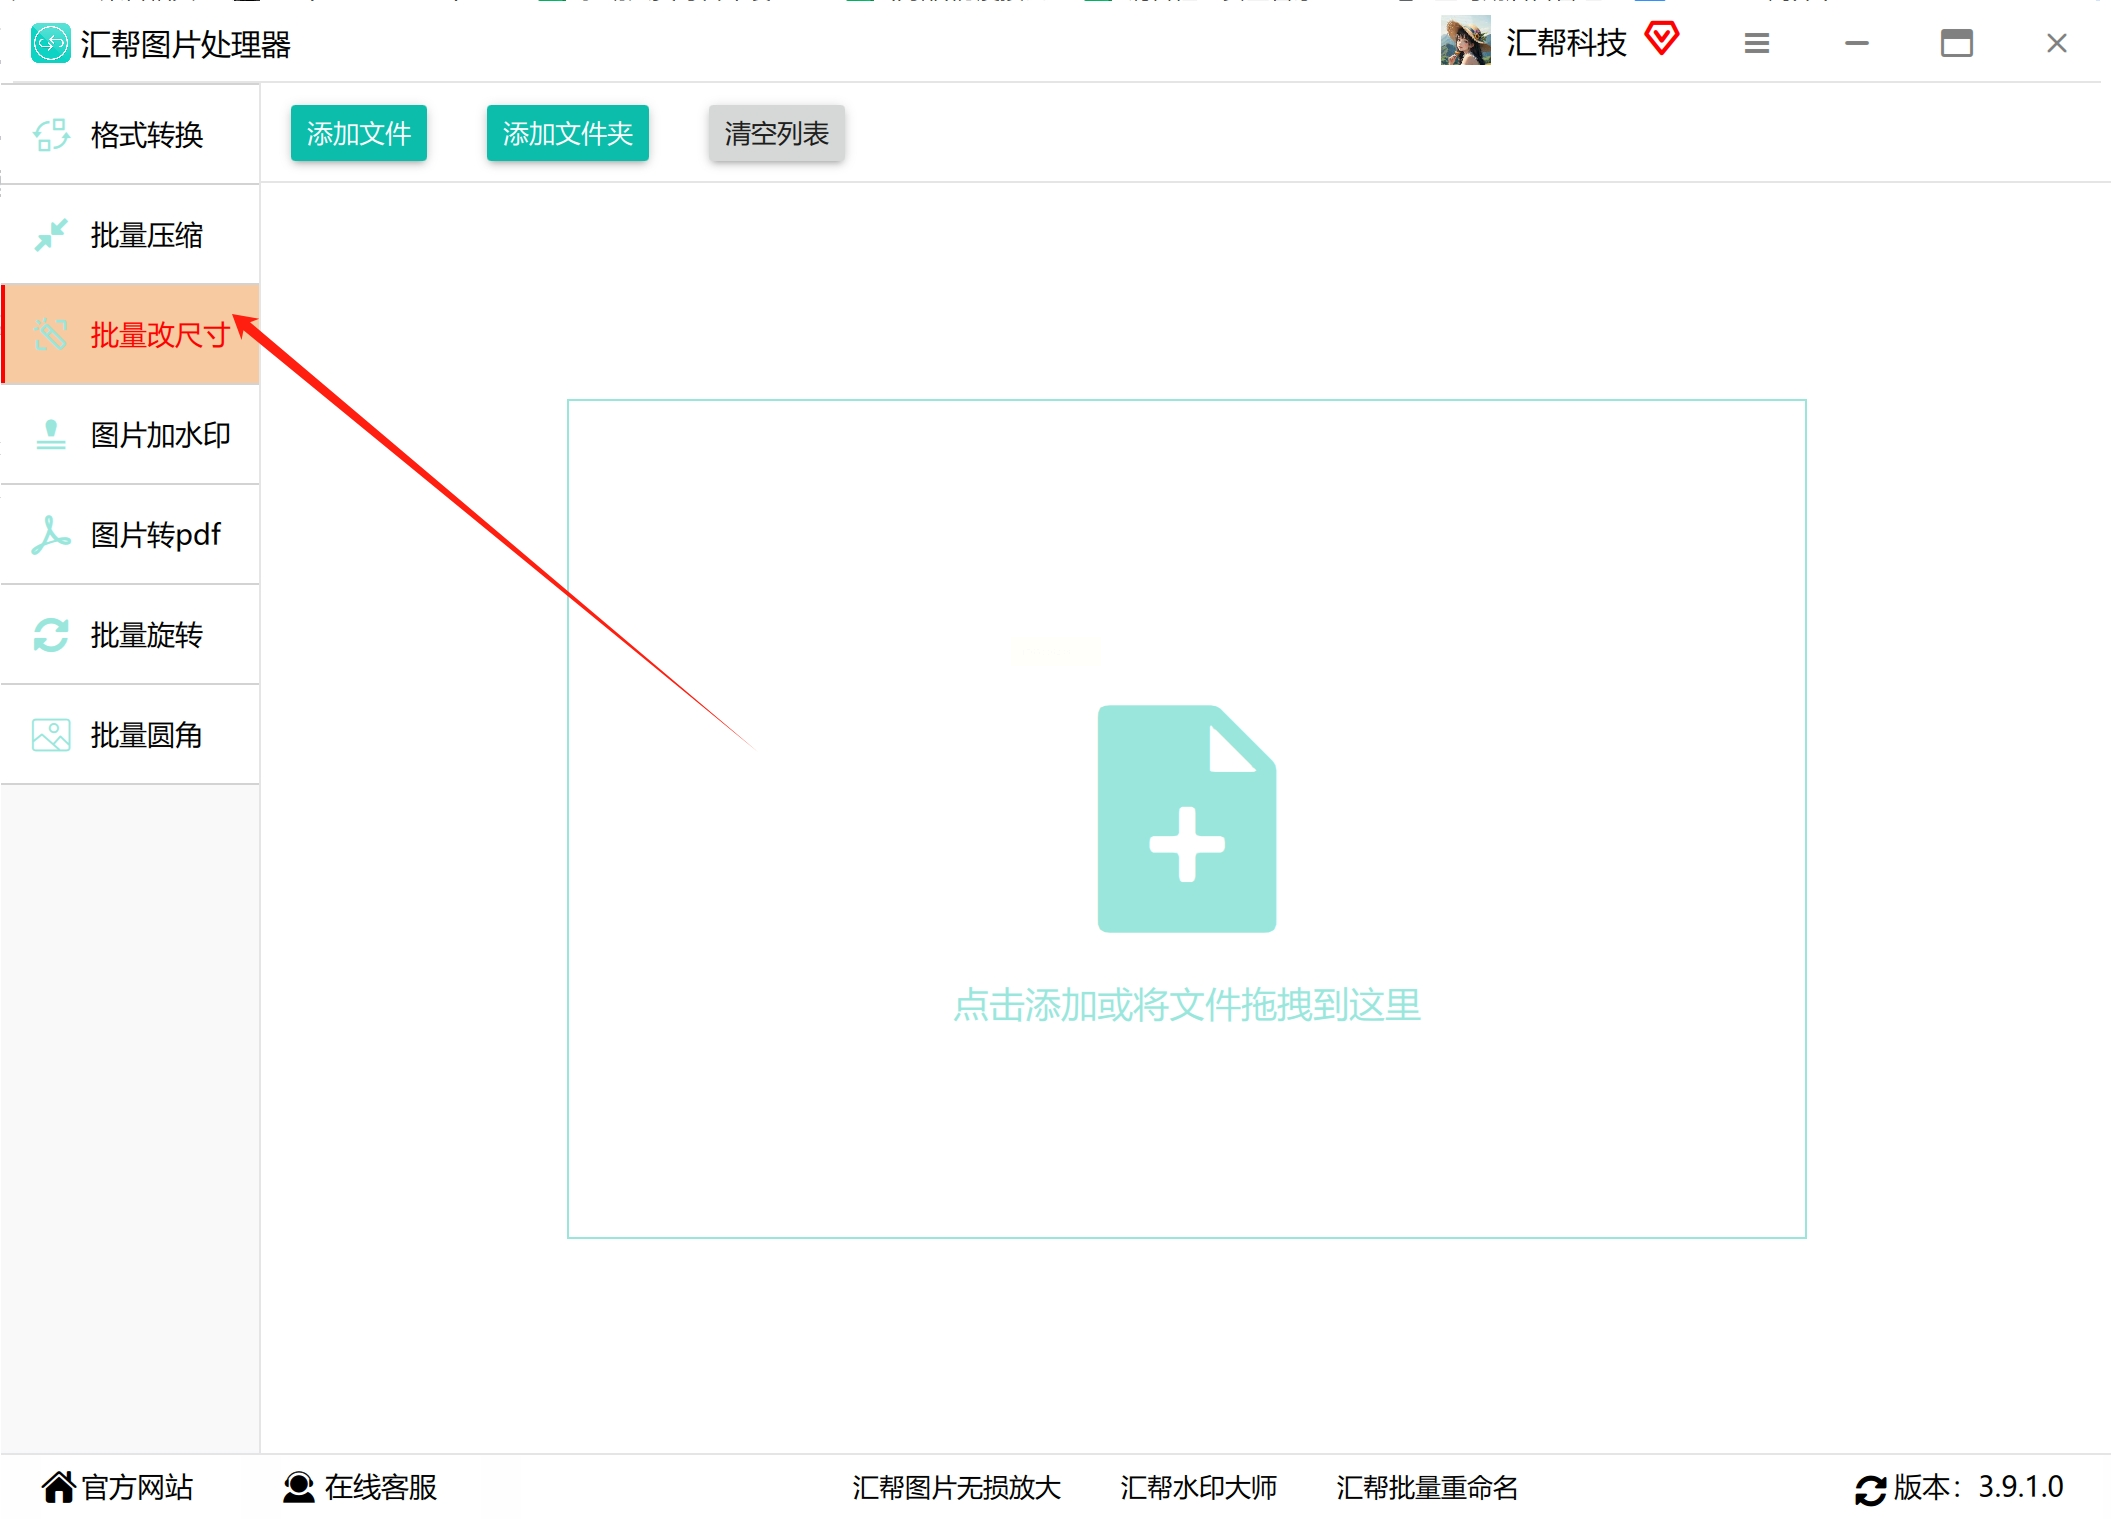The height and width of the screenshot is (1519, 2111).
Task: Click the user avatar picture
Action: click(x=1465, y=42)
